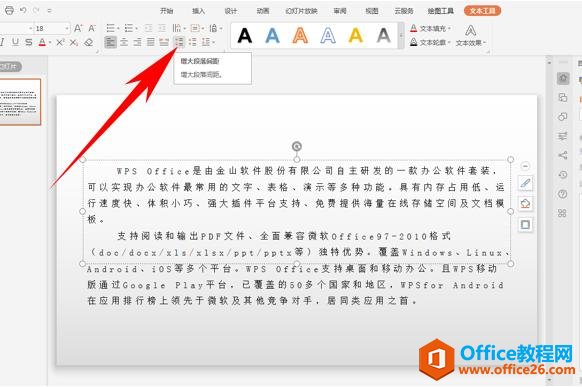Click the redo arrow icon
Image resolution: width=582 pixels, height=387 pixels.
pyautogui.click(x=36, y=10)
